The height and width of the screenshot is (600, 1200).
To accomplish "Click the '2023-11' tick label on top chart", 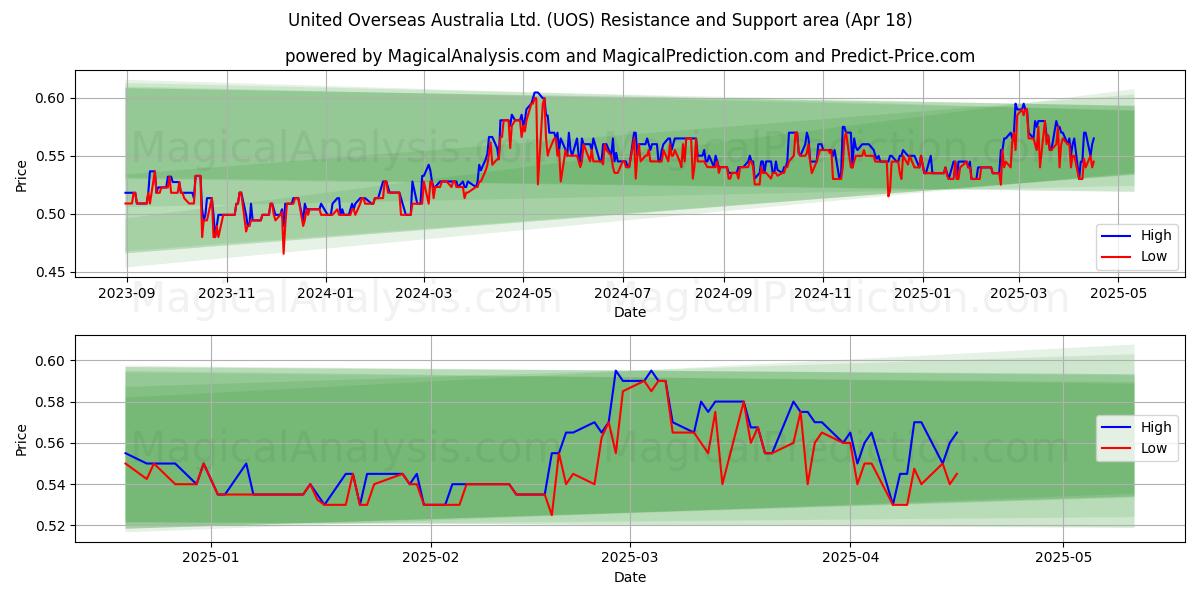I will (226, 295).
